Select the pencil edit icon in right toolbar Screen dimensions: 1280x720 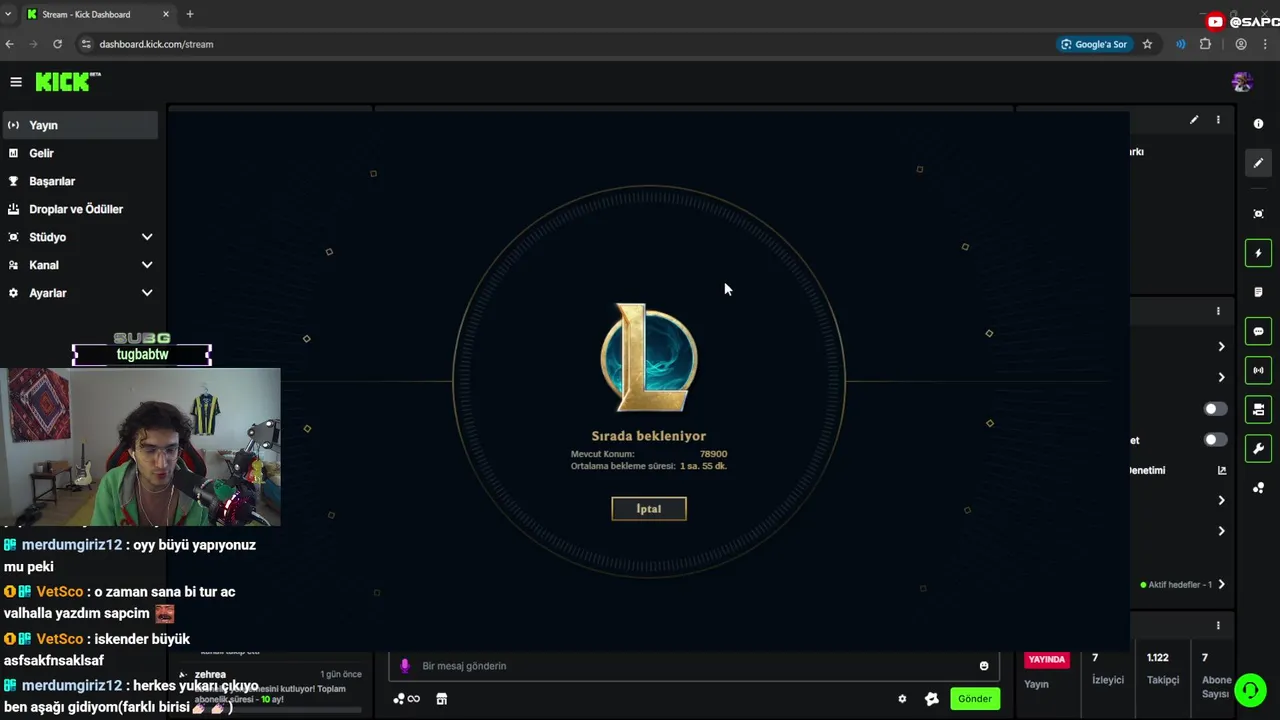click(1258, 163)
